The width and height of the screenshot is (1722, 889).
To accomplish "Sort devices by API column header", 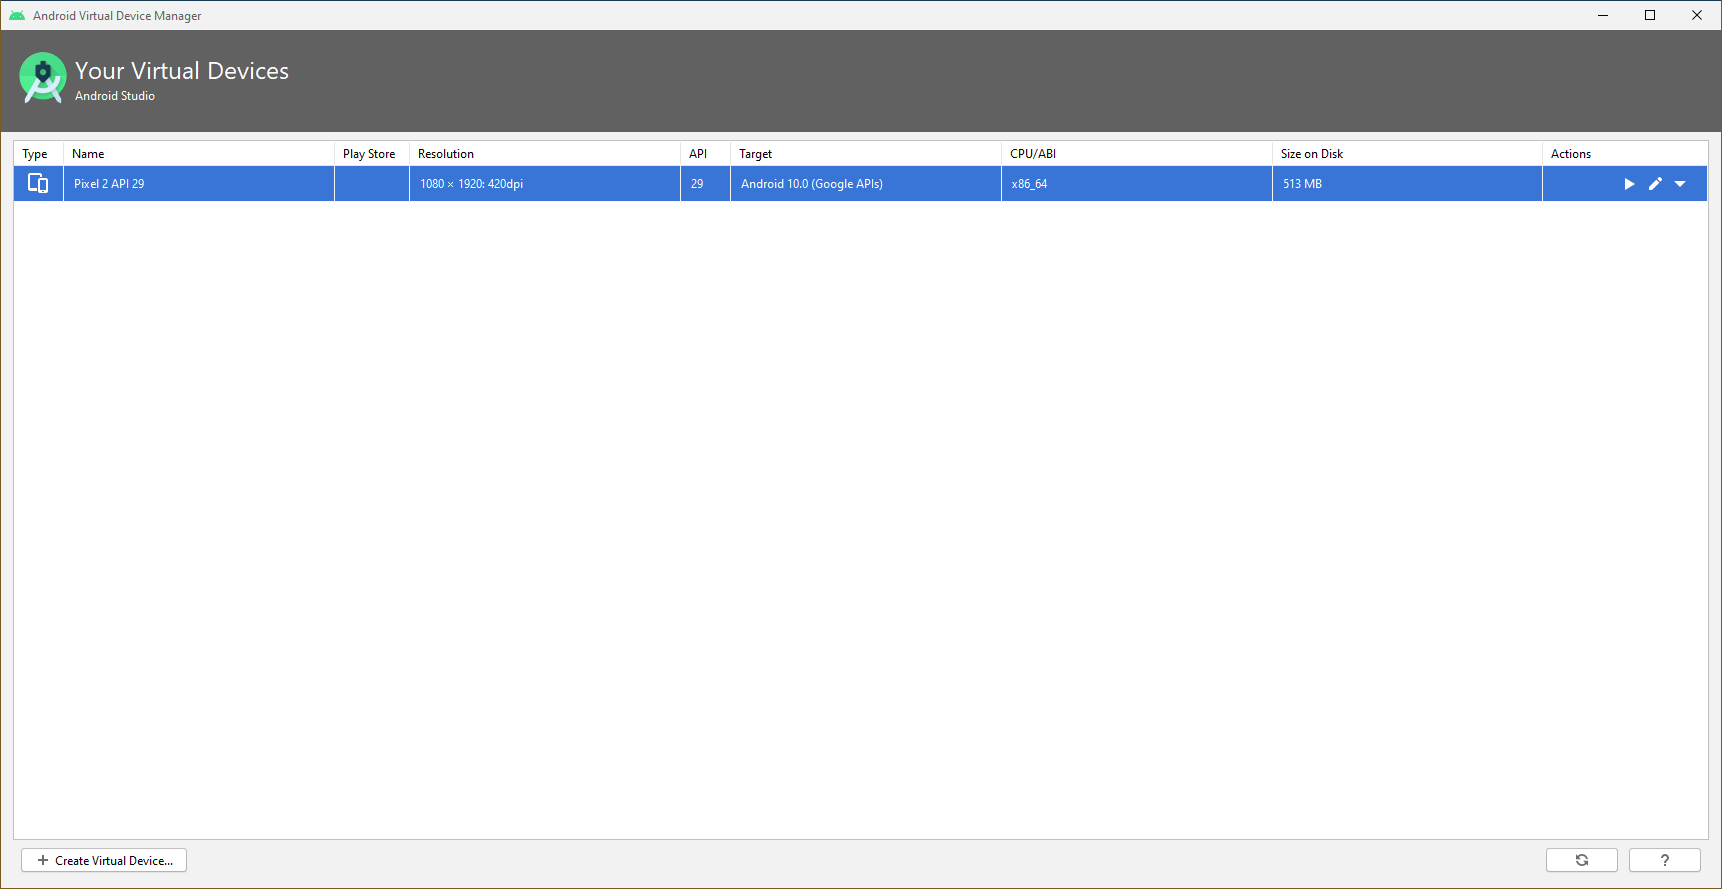I will pos(705,154).
